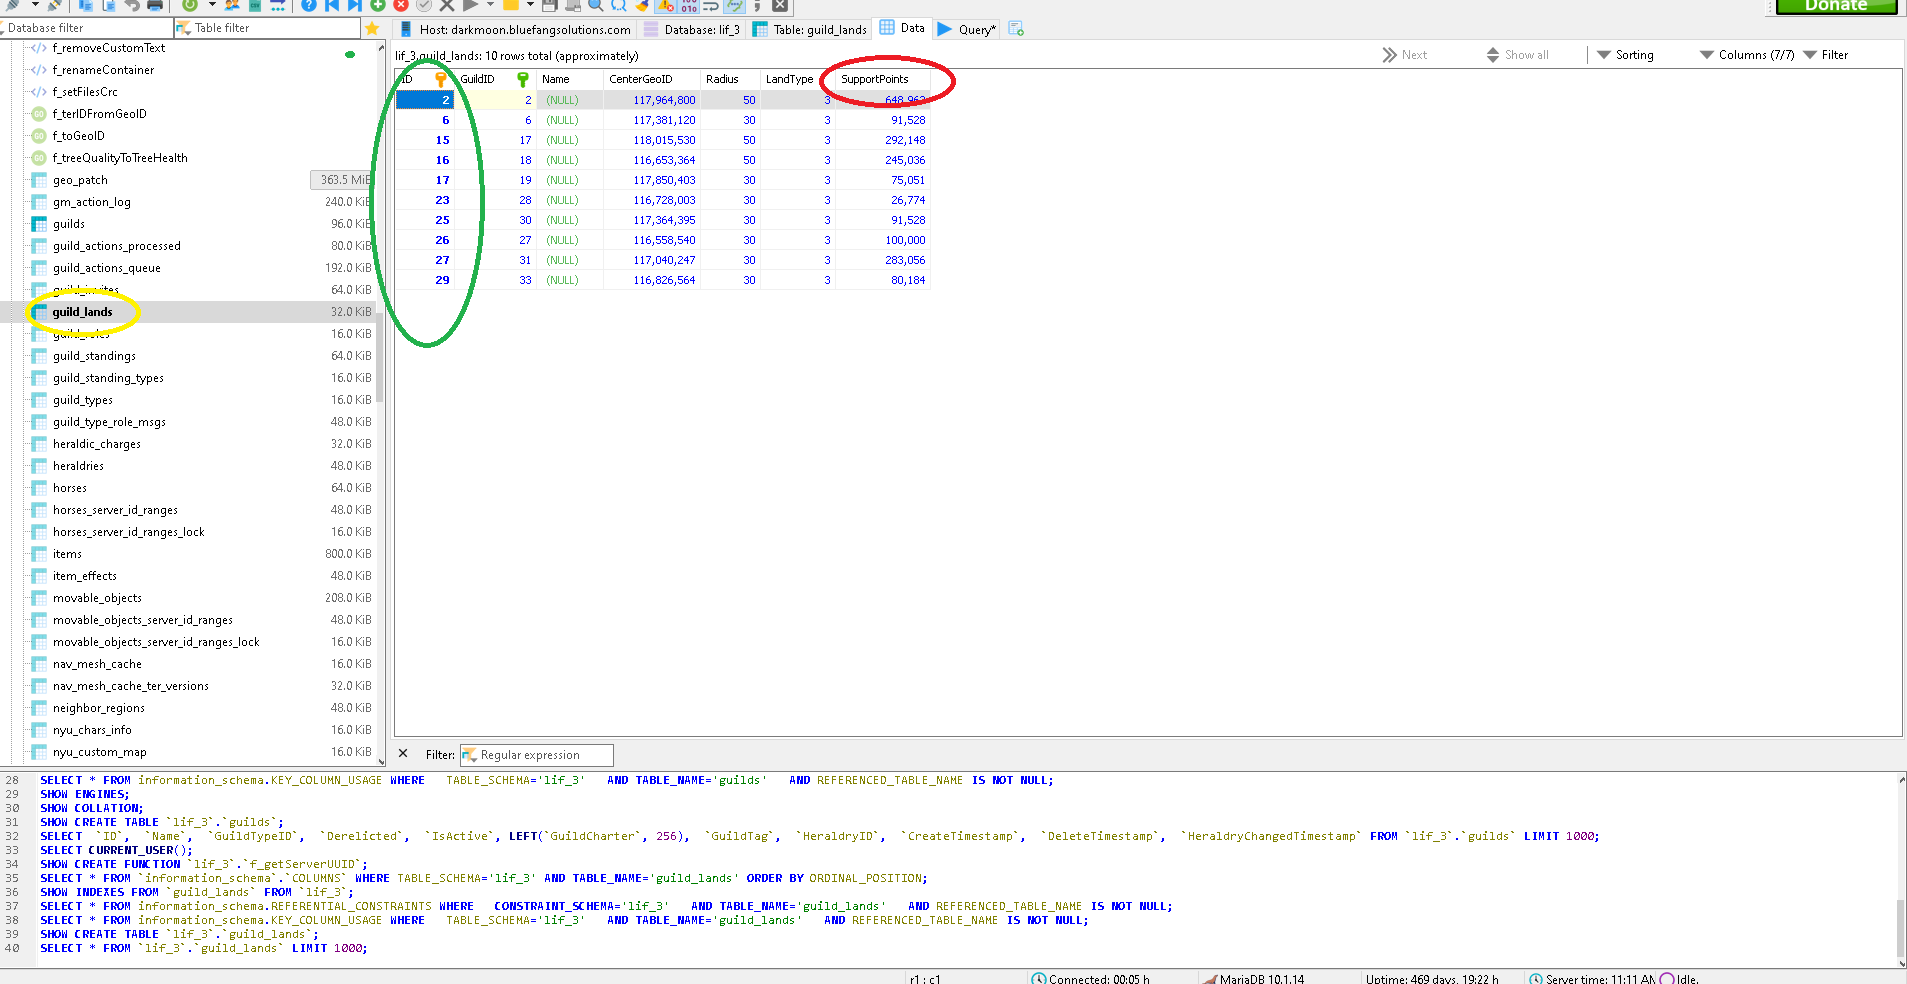Screen dimensions: 1907x984
Task: Open a new query tab icon
Action: click(x=1016, y=29)
